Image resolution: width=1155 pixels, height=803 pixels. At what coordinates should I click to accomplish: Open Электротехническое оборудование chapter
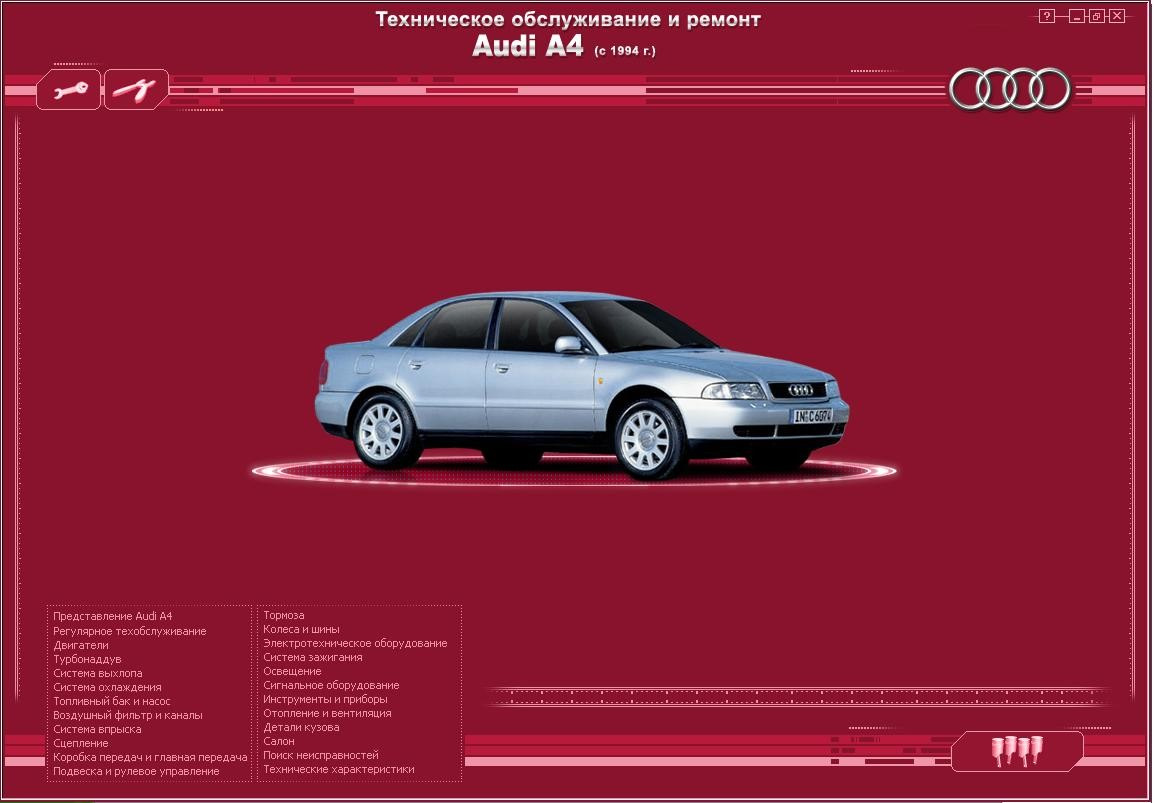(x=355, y=643)
